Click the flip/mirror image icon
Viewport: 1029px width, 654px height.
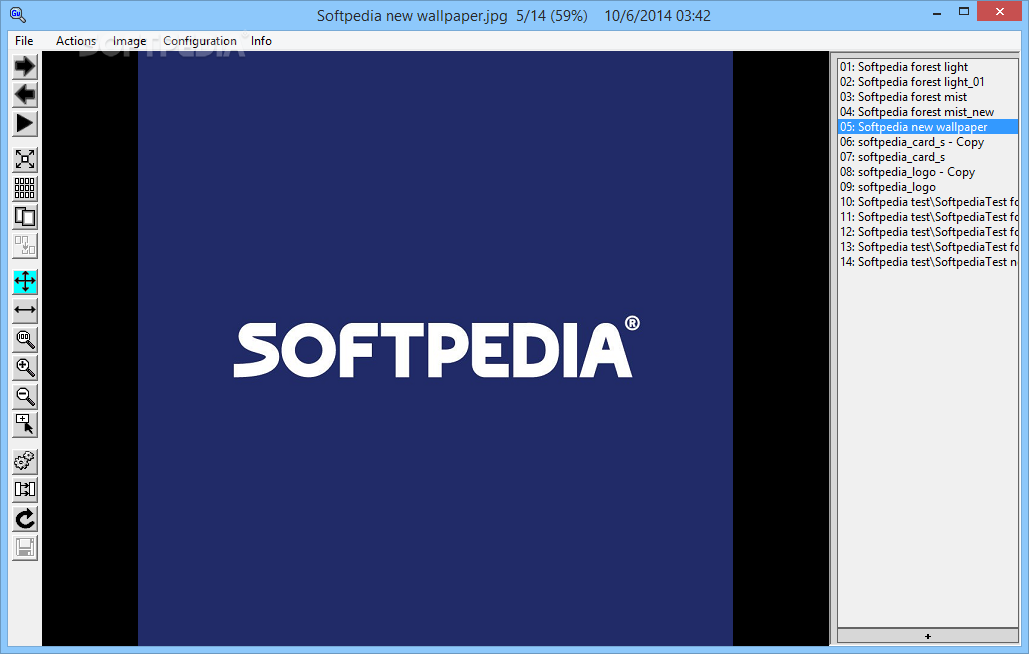25,490
